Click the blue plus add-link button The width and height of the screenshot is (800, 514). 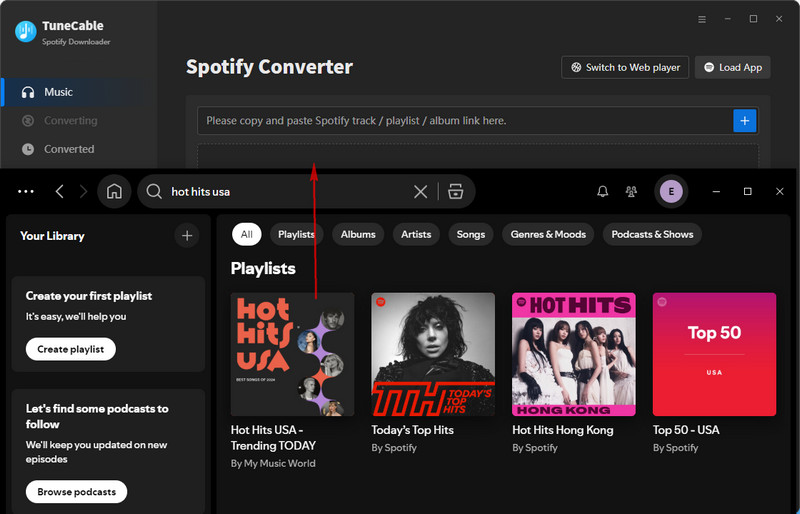click(x=745, y=120)
